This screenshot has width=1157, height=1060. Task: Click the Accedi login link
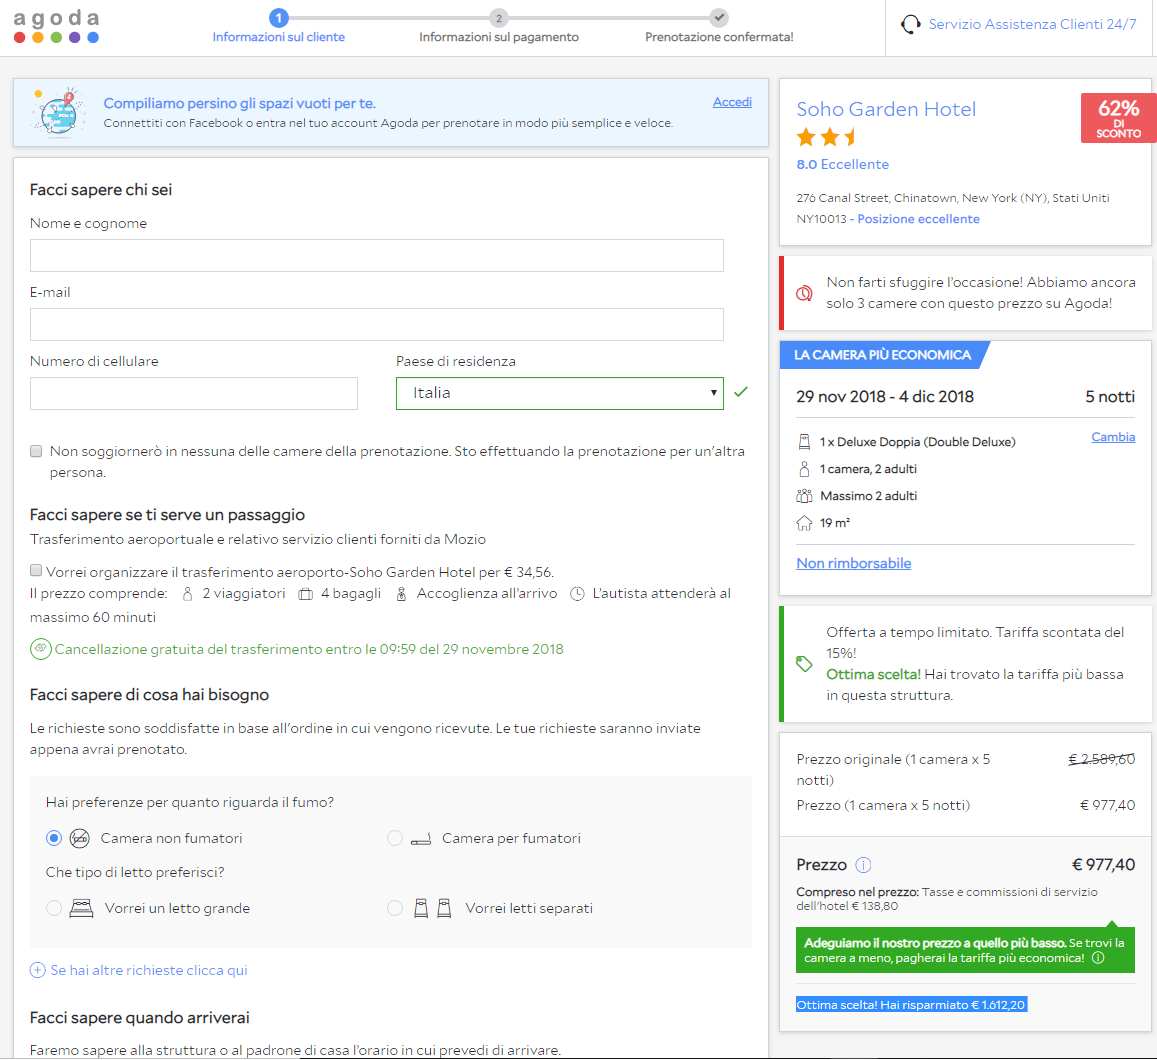[733, 102]
